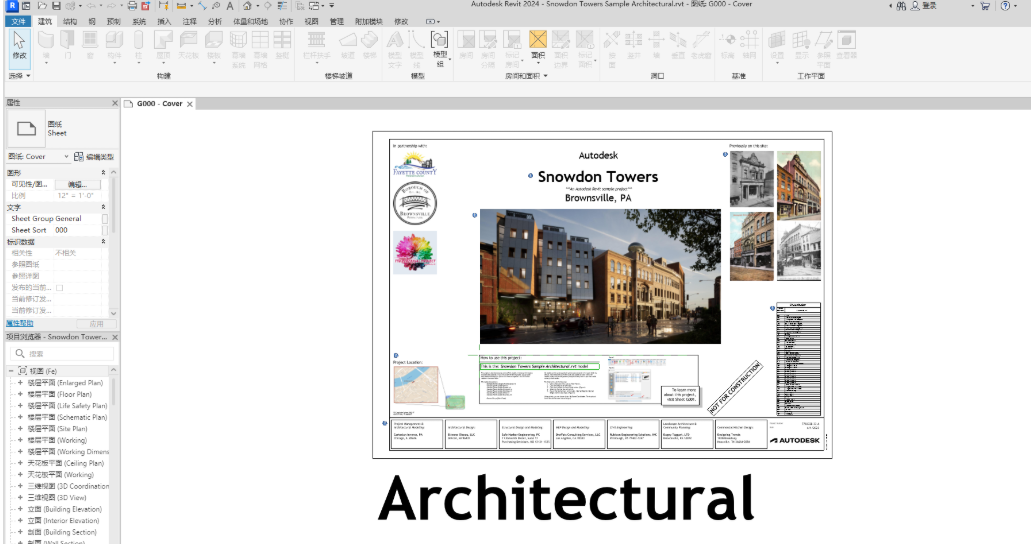1031x544 pixels.
Task: Click the 应用 (Apply) button in Properties
Action: tap(96, 324)
